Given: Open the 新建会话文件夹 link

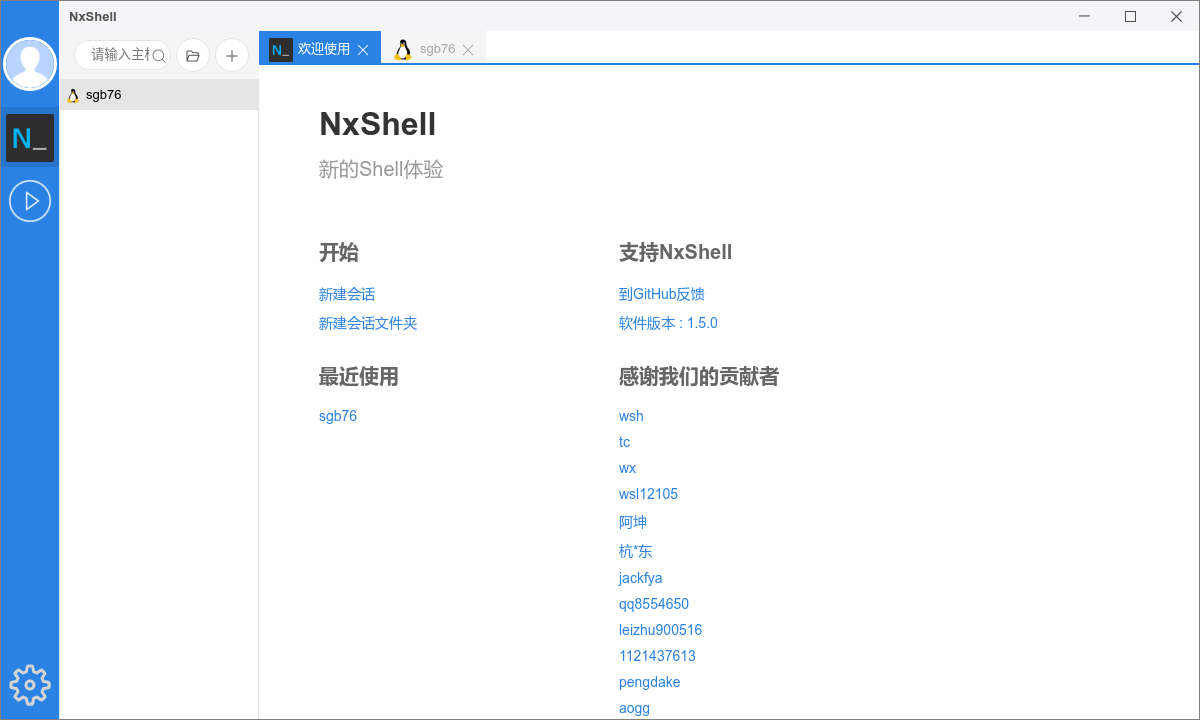Looking at the screenshot, I should [x=368, y=323].
